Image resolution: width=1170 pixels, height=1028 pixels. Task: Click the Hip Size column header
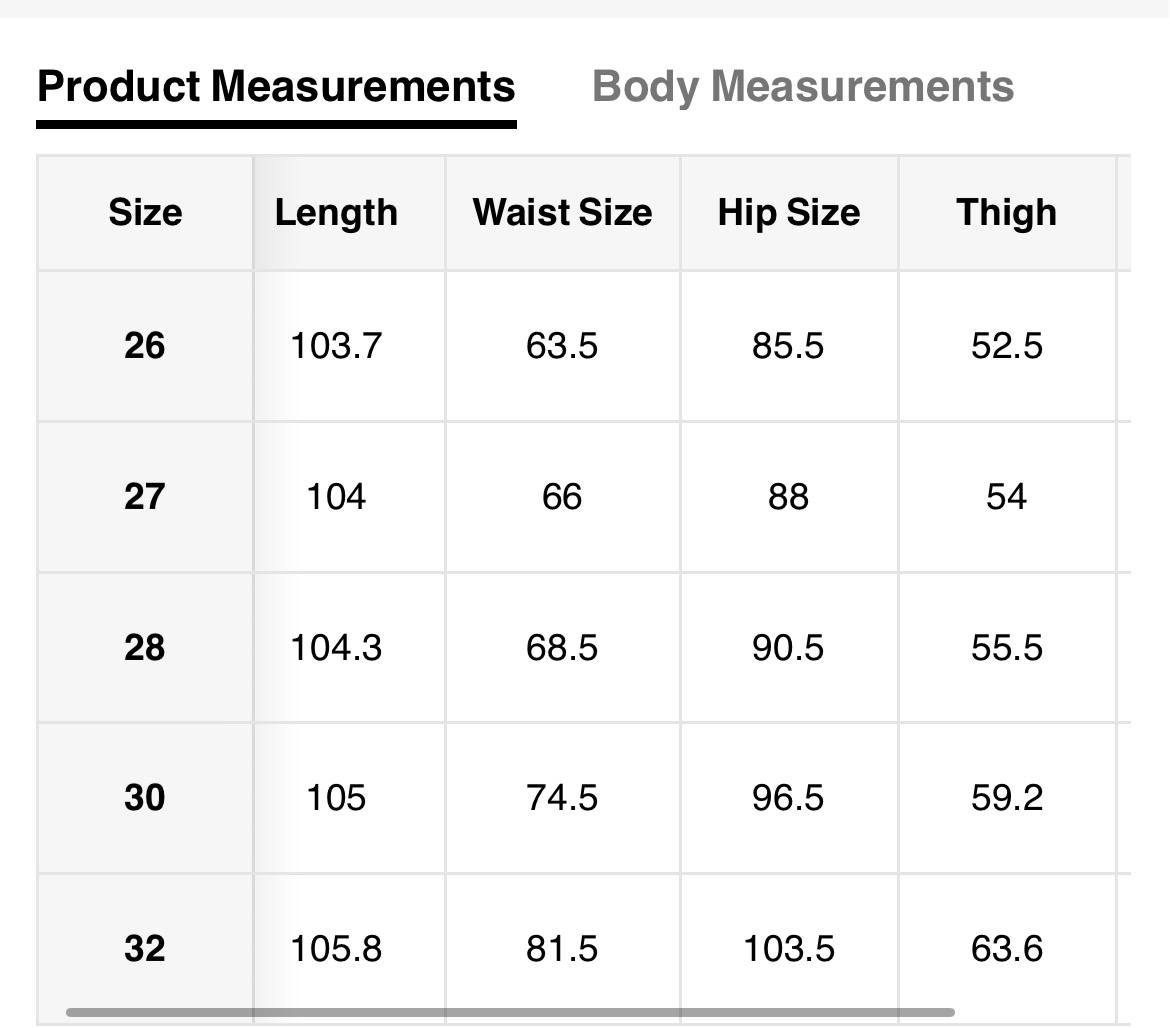[788, 213]
